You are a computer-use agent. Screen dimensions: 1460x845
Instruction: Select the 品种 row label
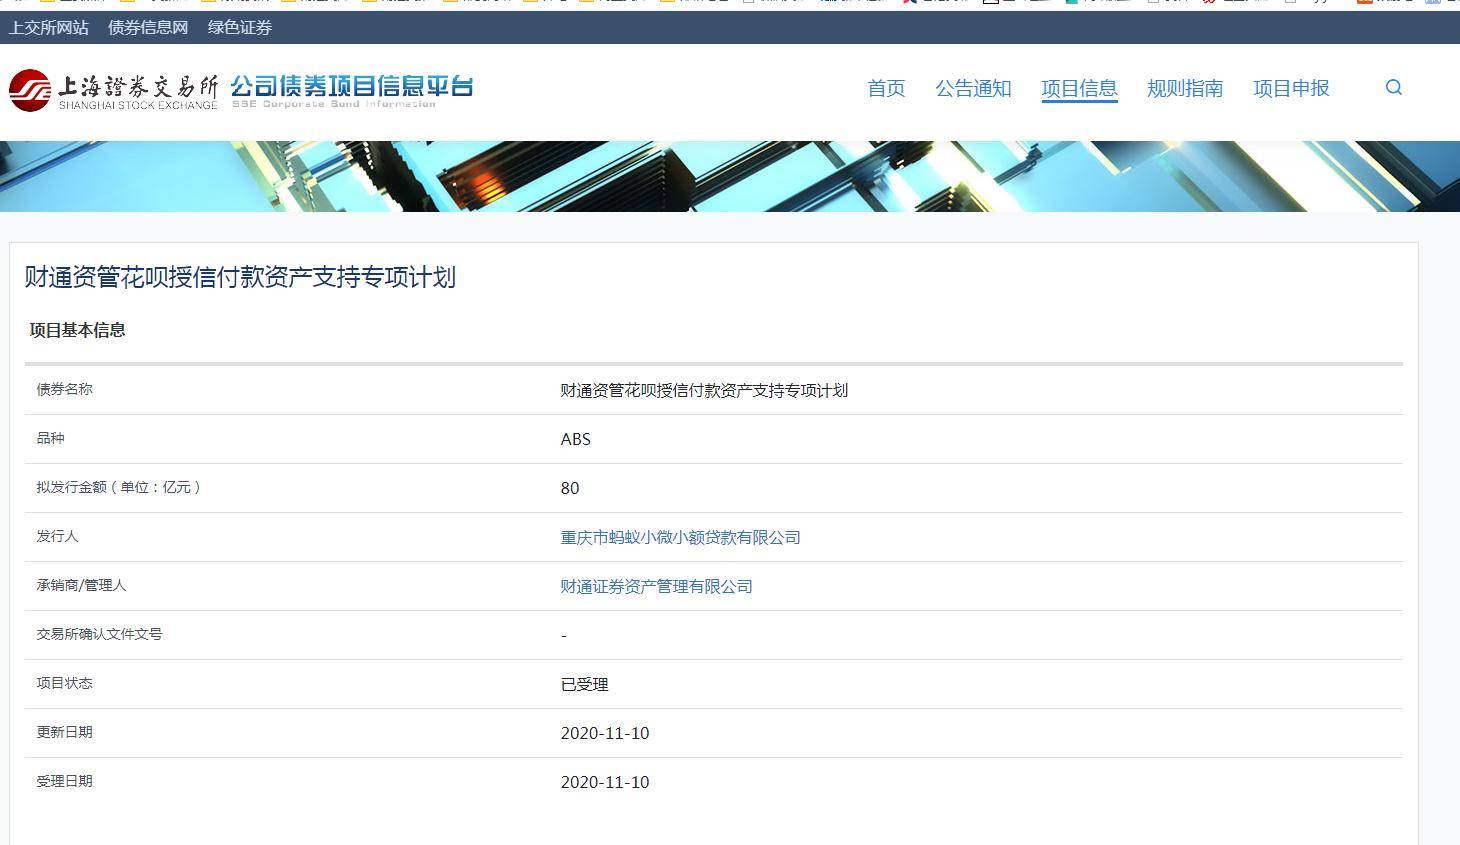(50, 438)
